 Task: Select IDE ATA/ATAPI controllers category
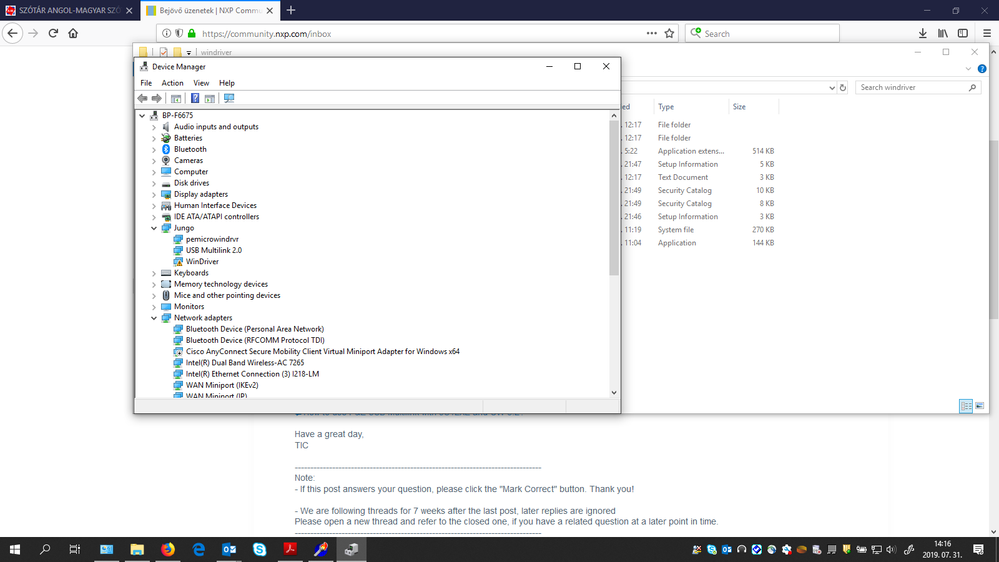[x=216, y=217]
